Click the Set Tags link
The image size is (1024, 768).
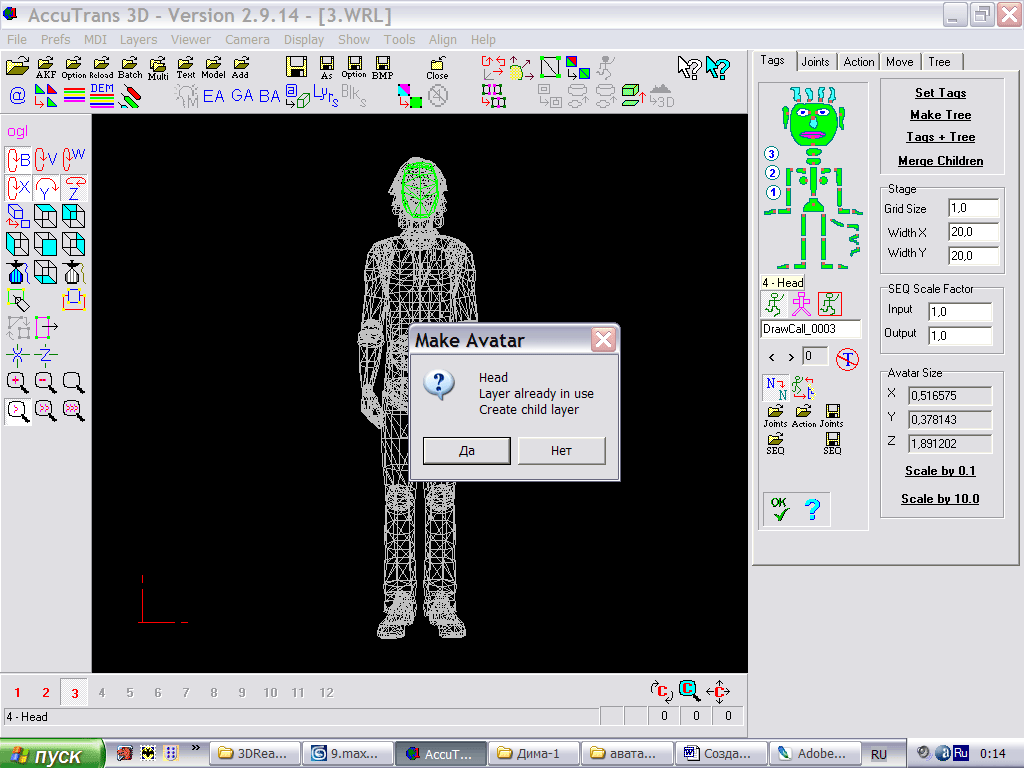(x=940, y=93)
